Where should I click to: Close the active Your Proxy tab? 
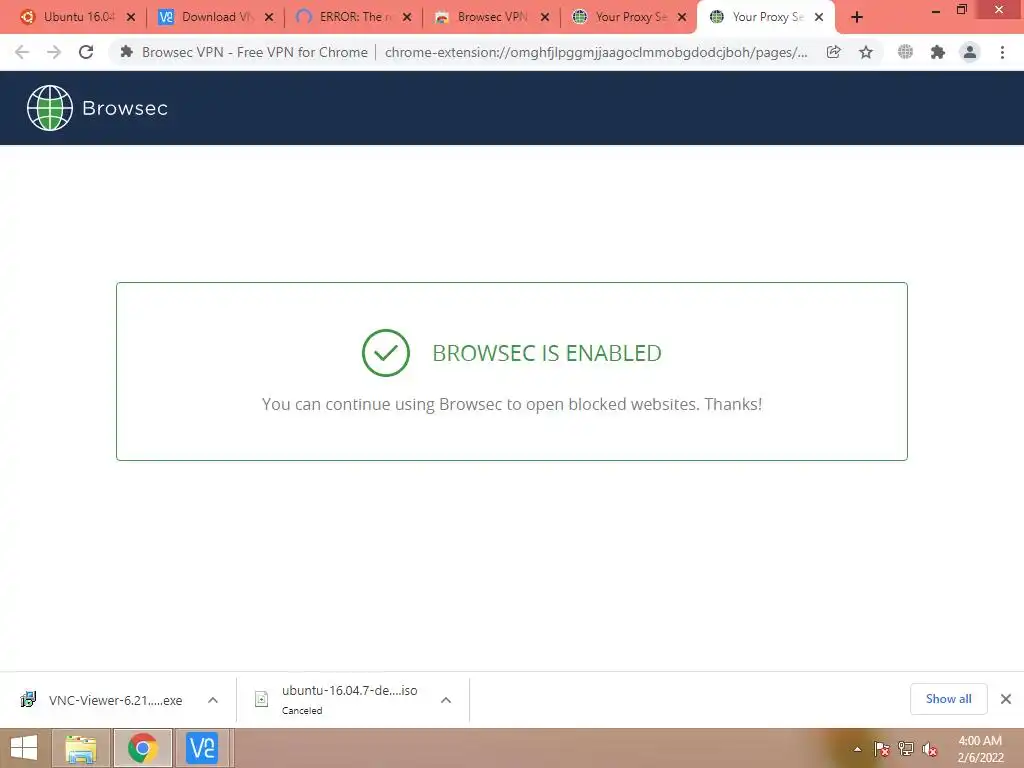point(819,17)
